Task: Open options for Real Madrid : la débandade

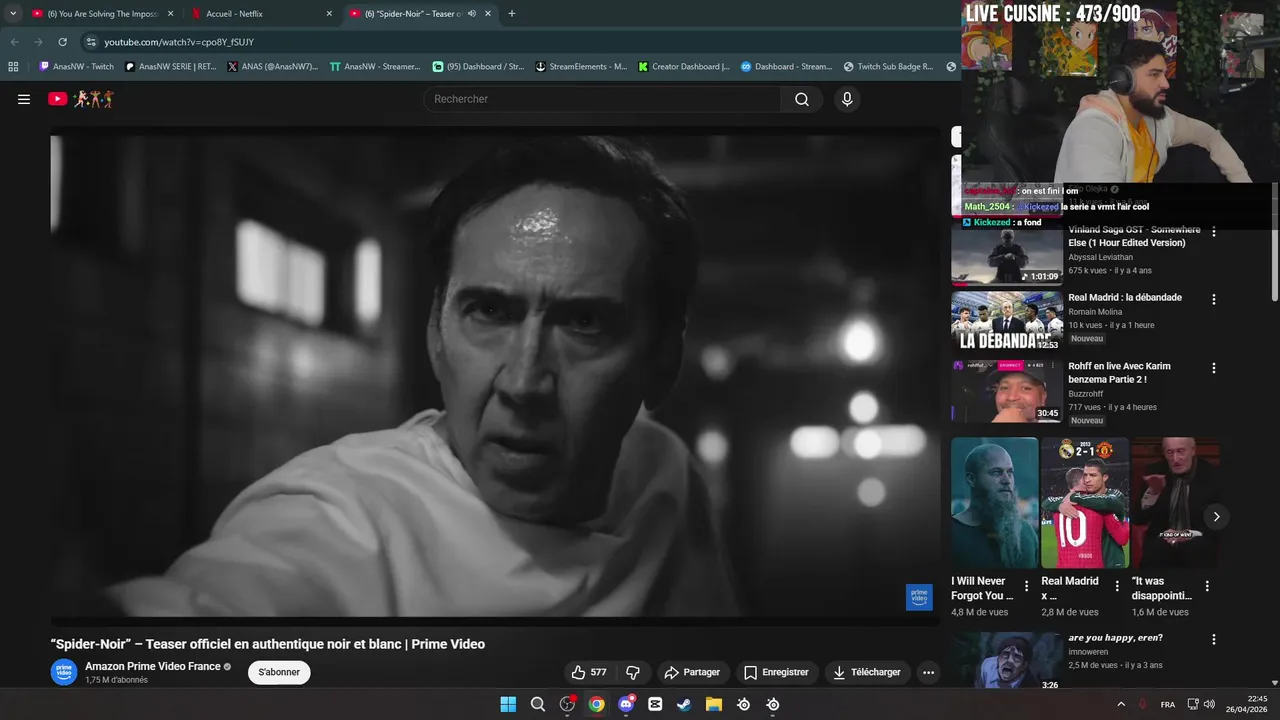Action: (1214, 299)
